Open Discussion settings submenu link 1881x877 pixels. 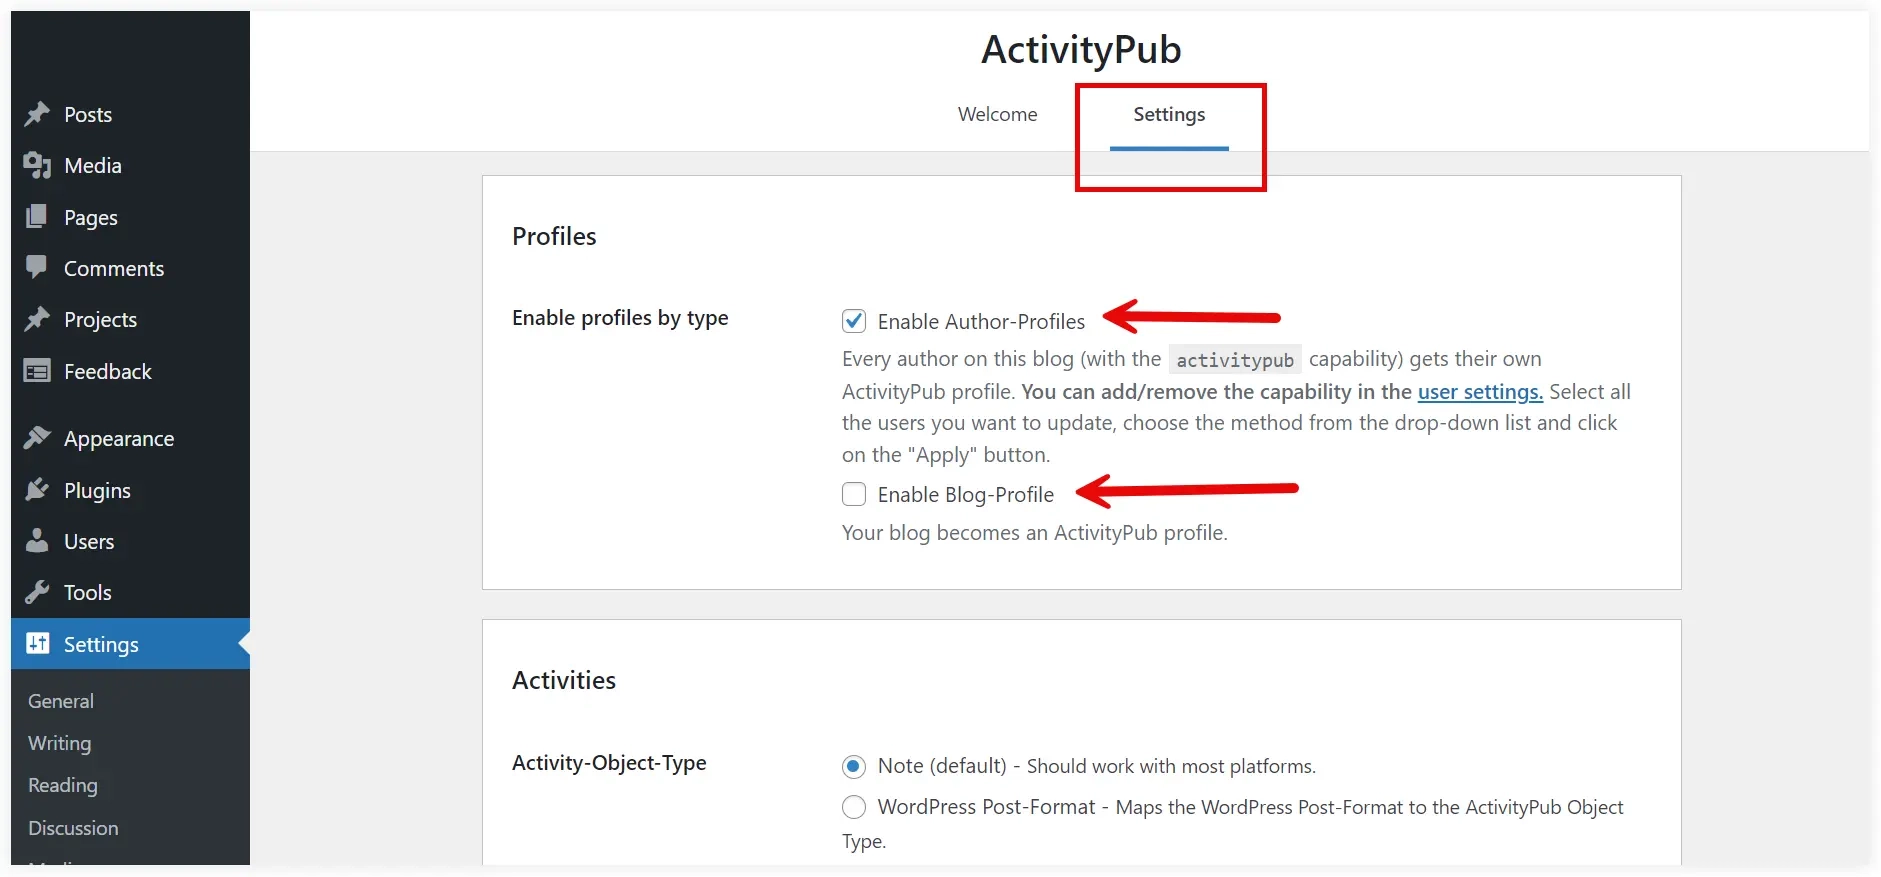[73, 828]
